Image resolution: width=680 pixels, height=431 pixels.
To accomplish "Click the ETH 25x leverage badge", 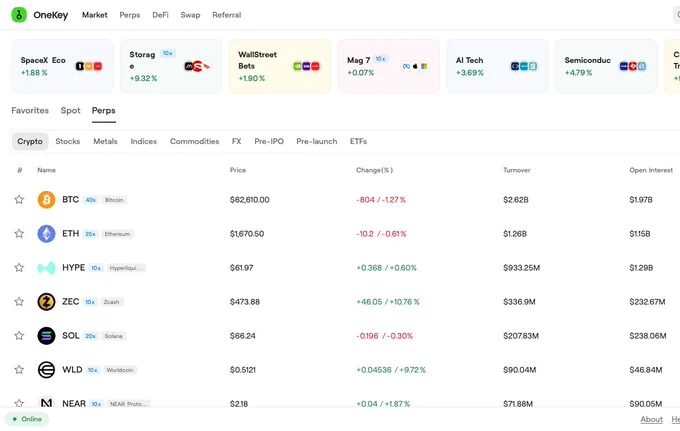I will tap(90, 234).
